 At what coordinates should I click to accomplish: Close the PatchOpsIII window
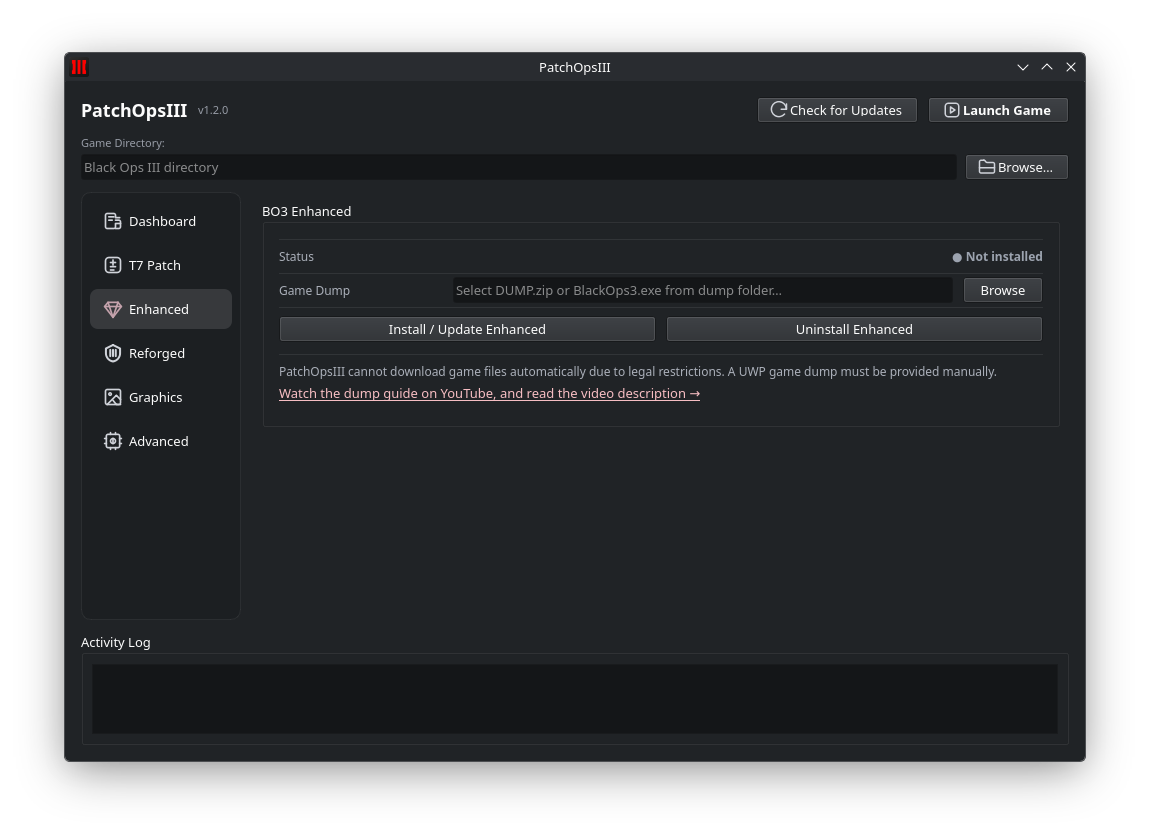point(1071,67)
